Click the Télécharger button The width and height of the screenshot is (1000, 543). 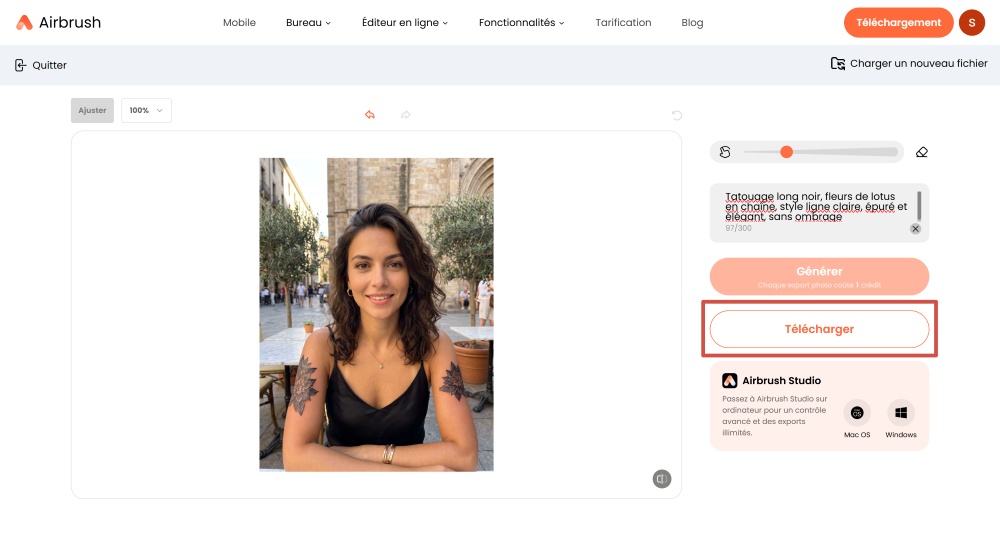(x=819, y=329)
